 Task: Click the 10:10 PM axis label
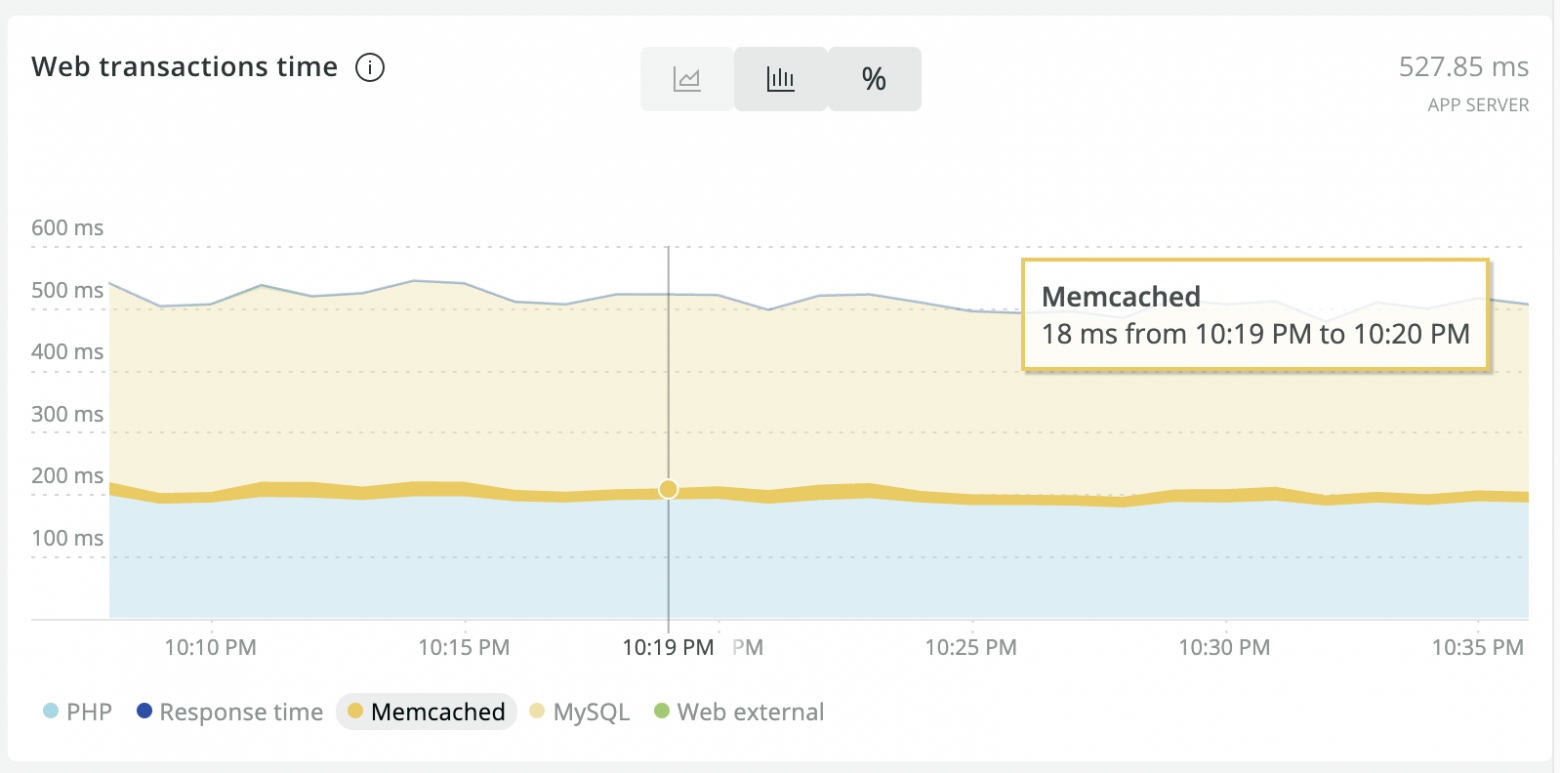[x=211, y=647]
